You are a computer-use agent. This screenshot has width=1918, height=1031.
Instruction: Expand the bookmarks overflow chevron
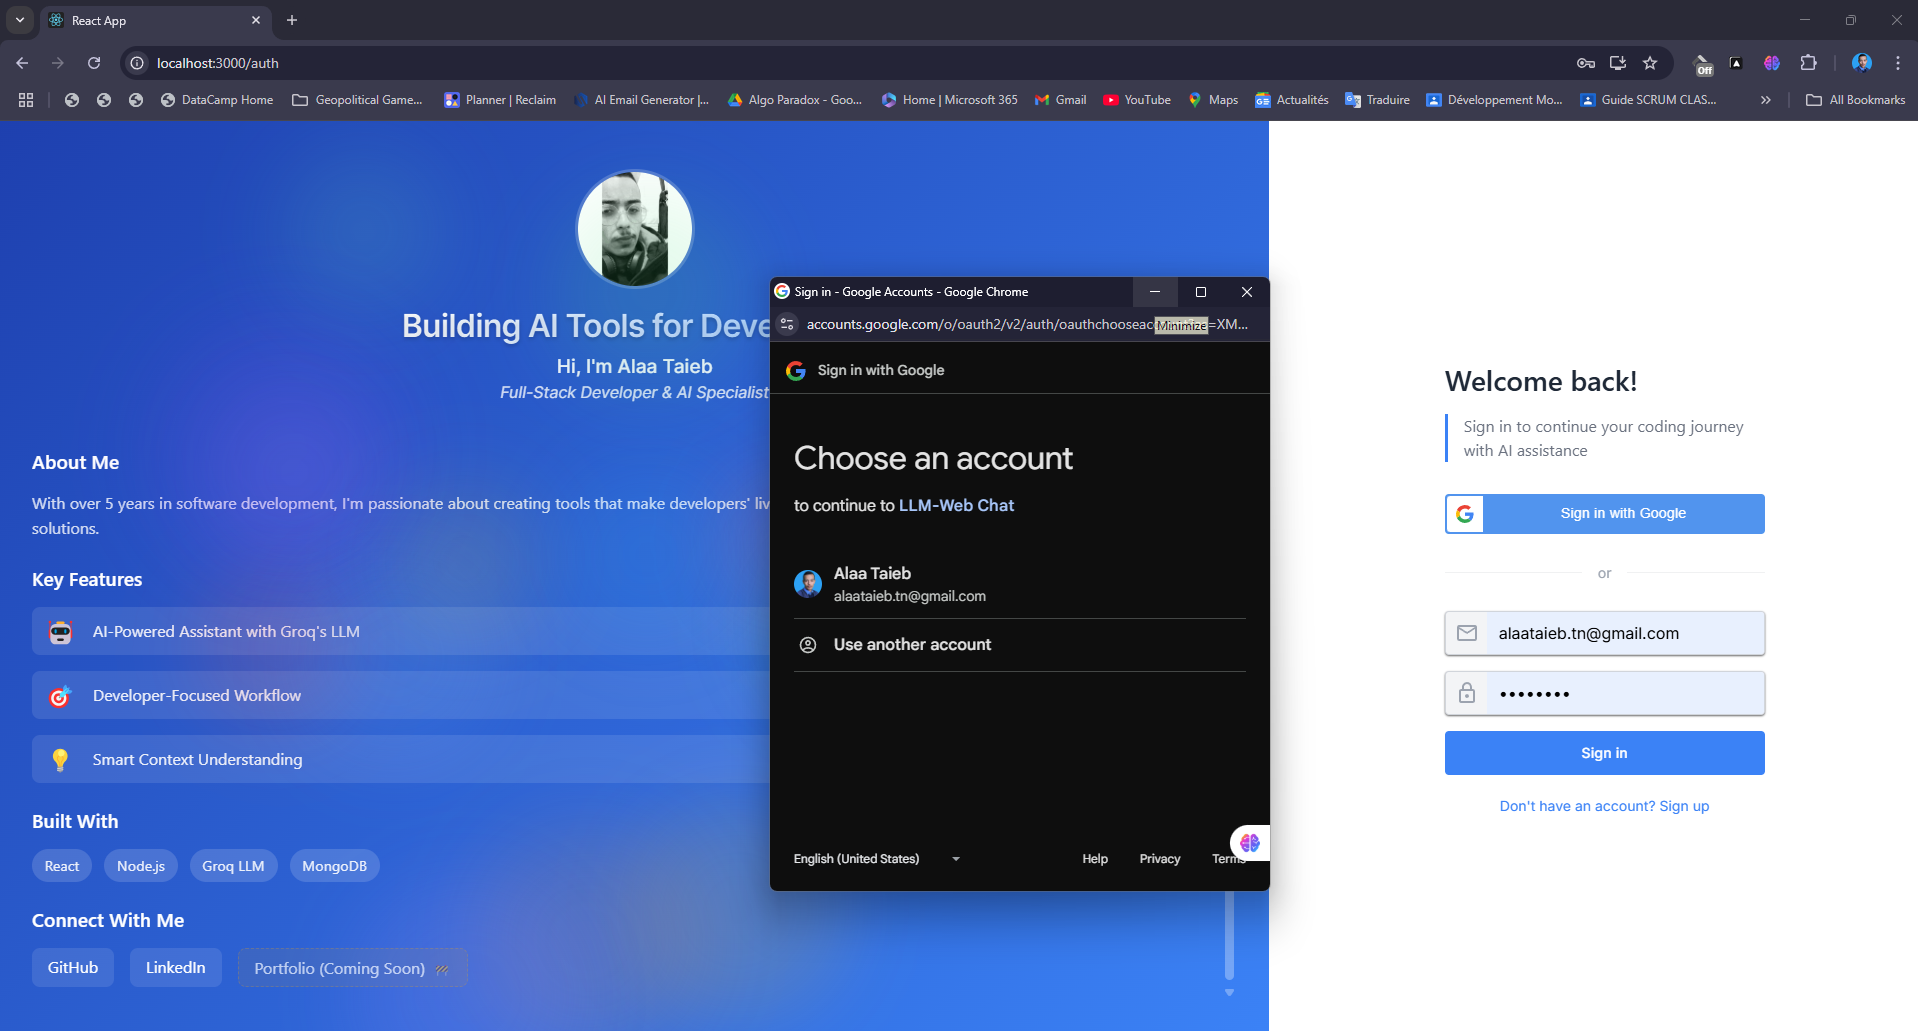tap(1766, 99)
